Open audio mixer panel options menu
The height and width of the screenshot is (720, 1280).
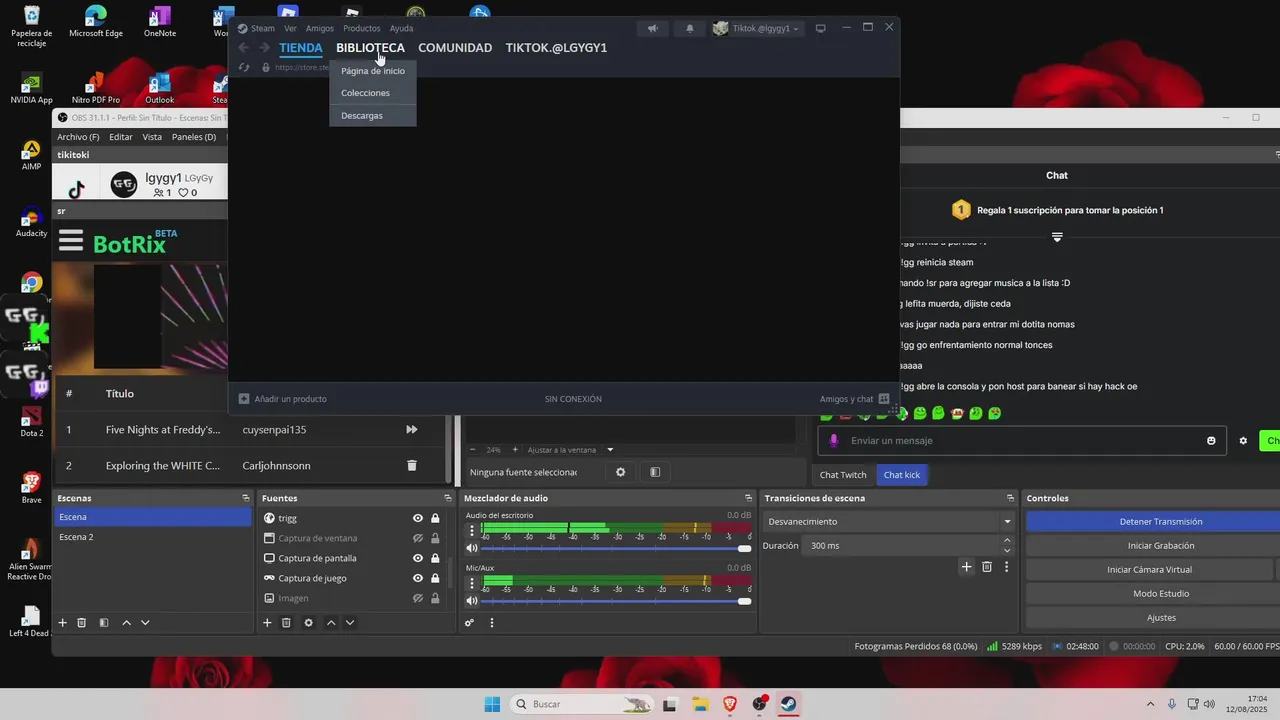coord(491,622)
